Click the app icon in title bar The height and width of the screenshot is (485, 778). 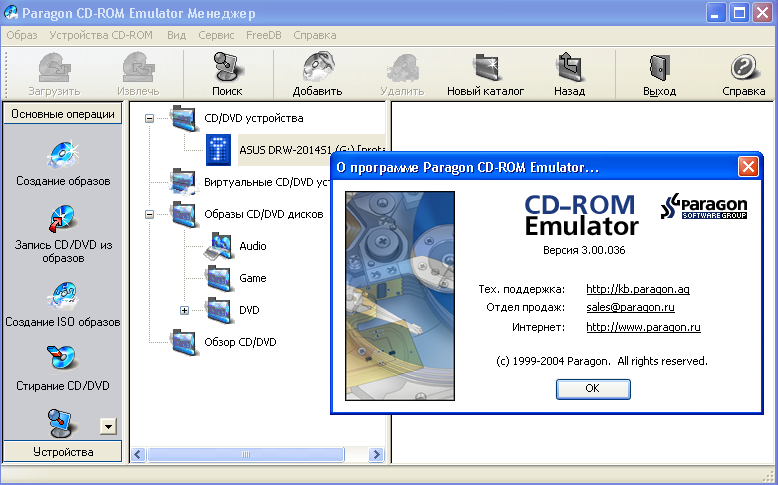pyautogui.click(x=11, y=13)
